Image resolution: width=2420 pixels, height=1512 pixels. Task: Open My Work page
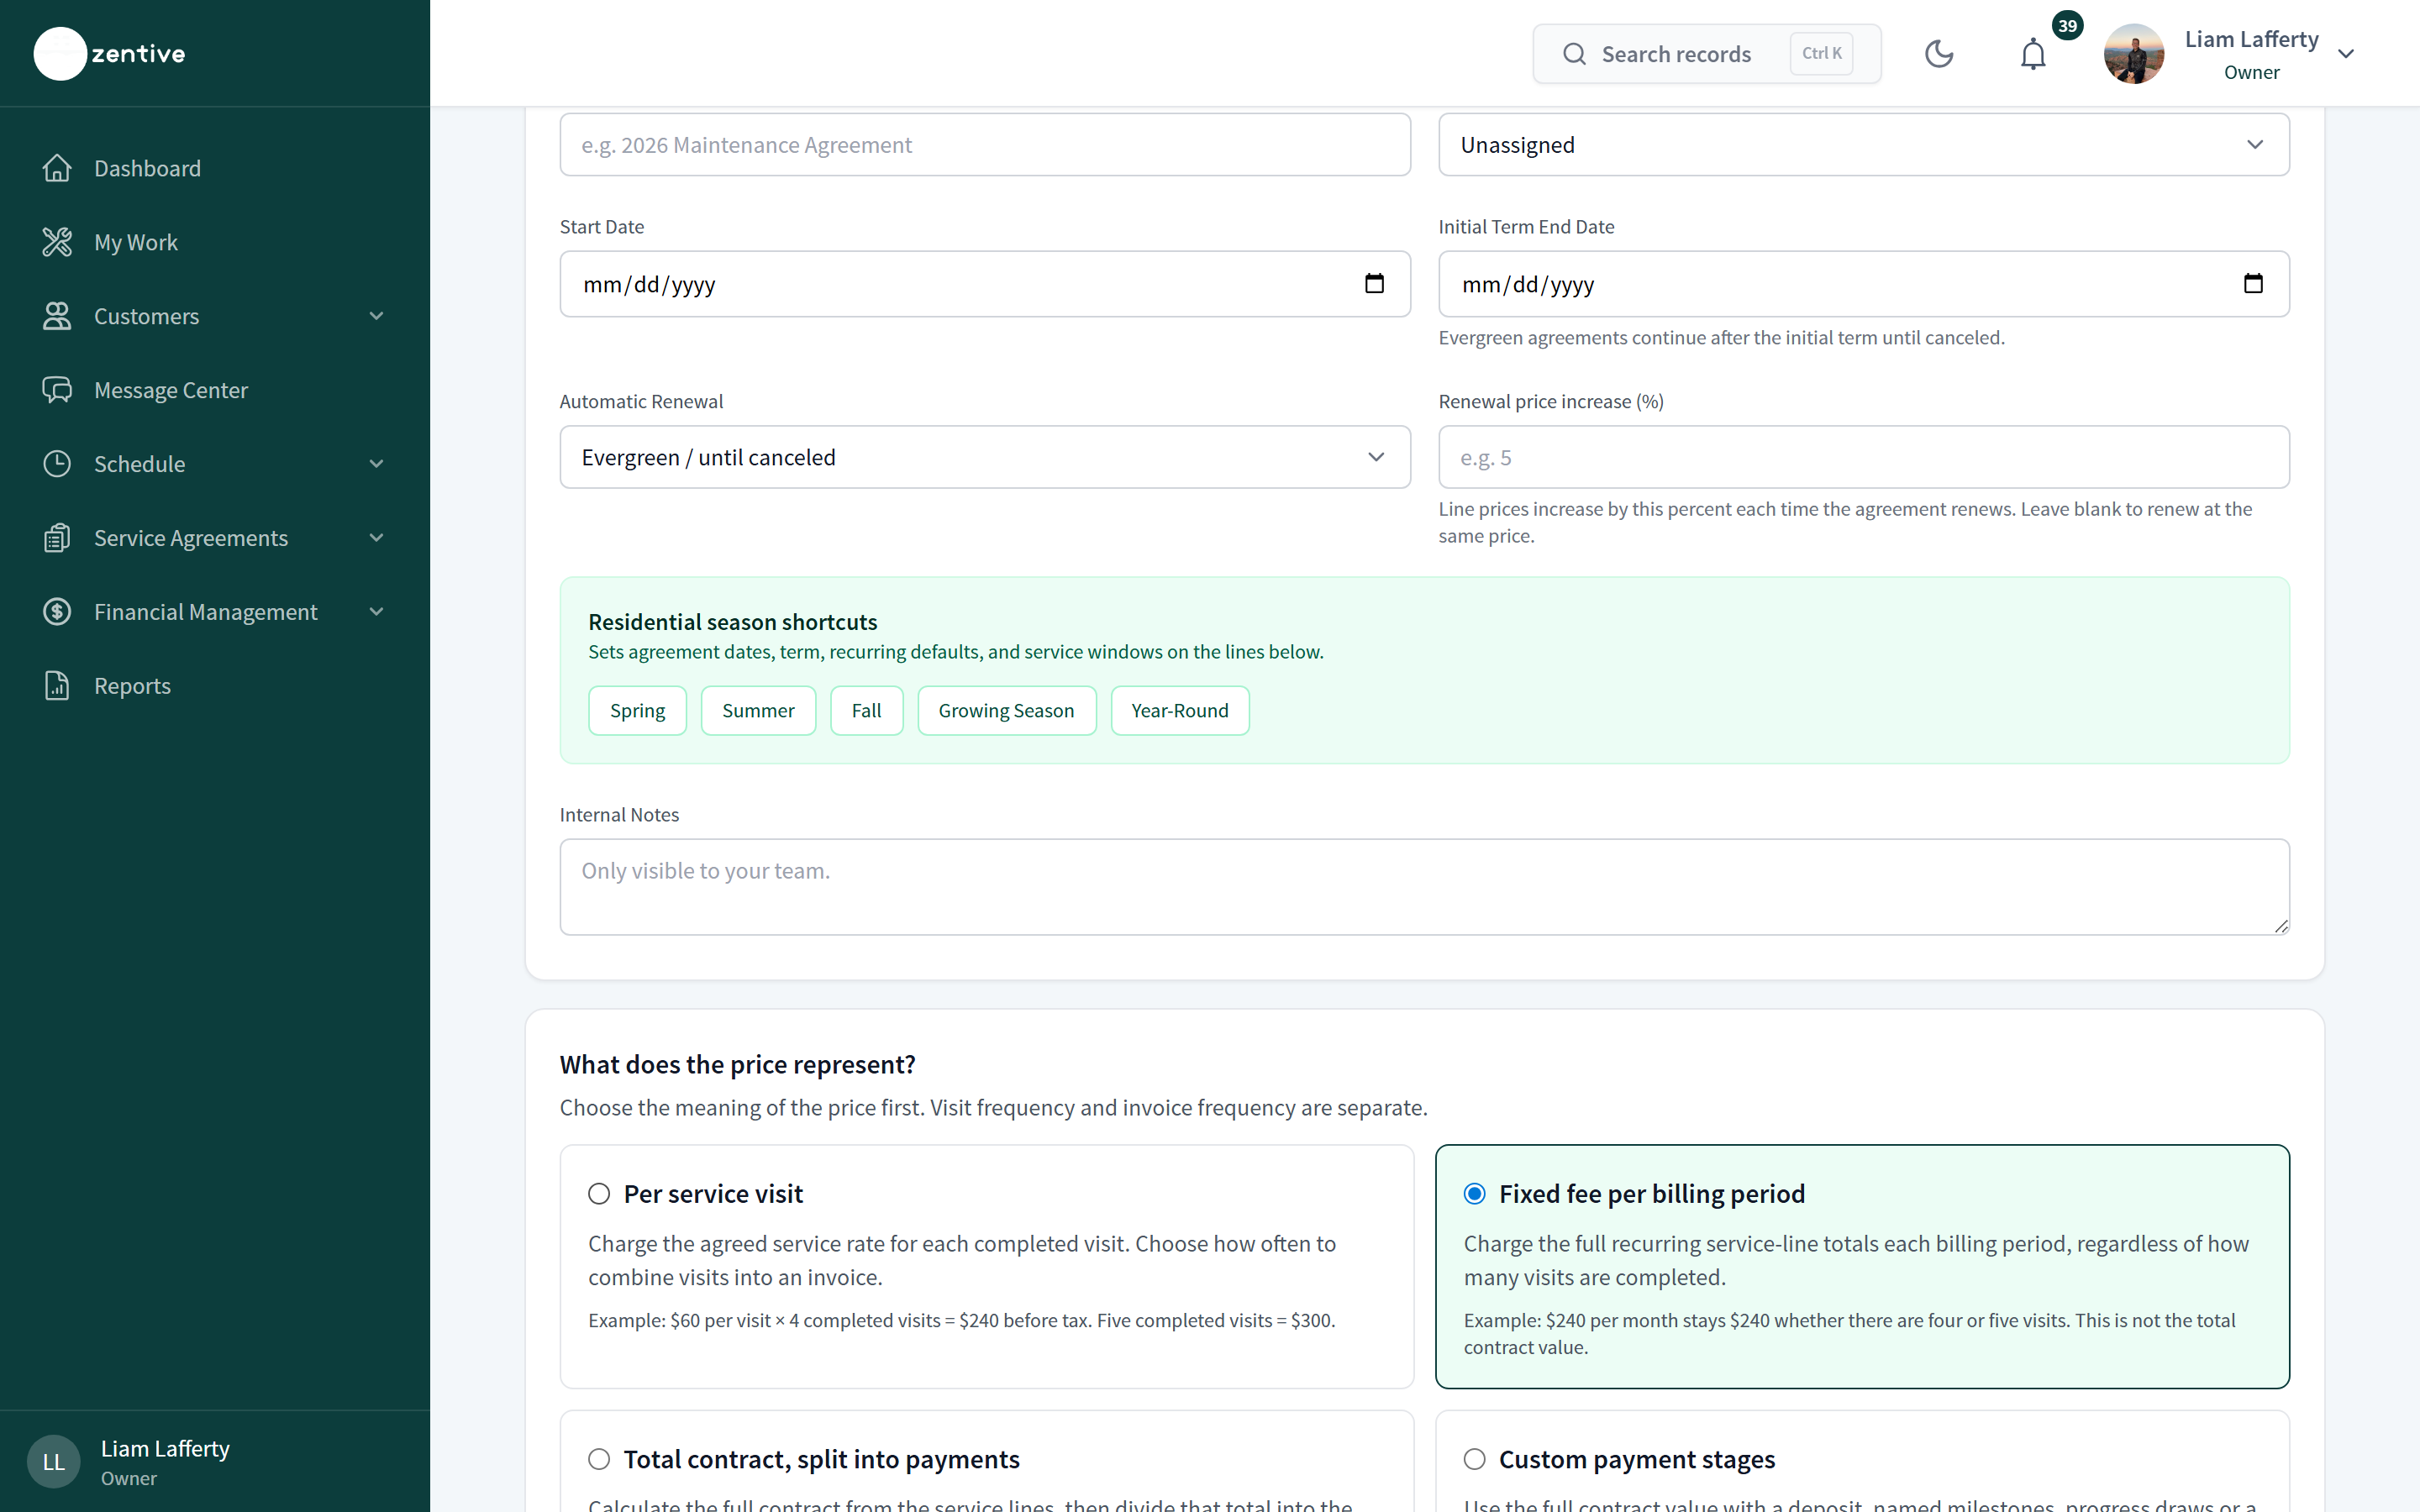point(136,242)
